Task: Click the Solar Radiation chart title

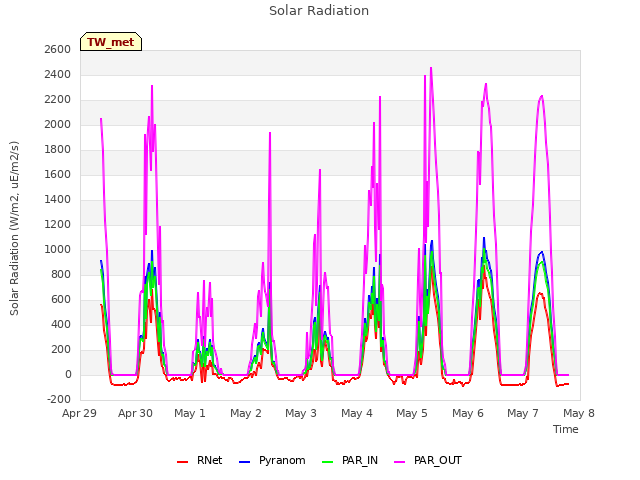Action: pyautogui.click(x=319, y=11)
